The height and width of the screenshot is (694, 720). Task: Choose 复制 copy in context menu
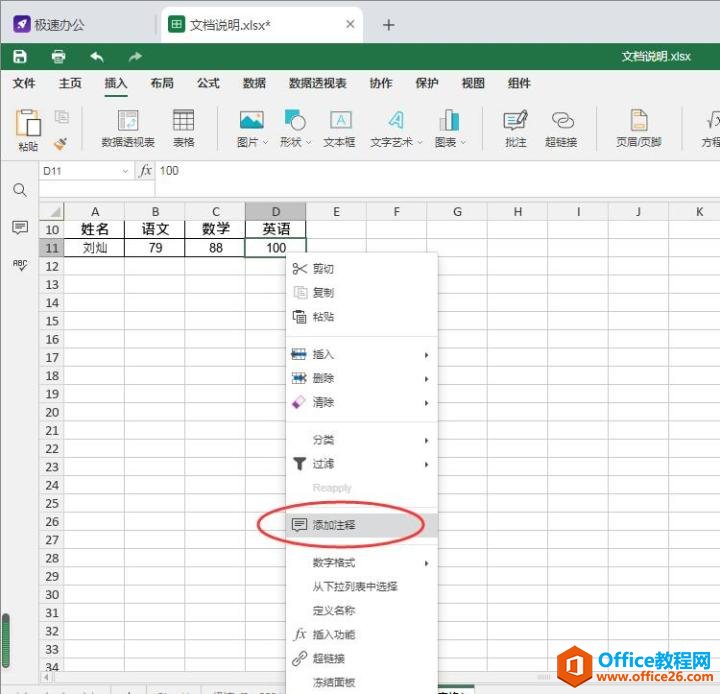click(362, 293)
